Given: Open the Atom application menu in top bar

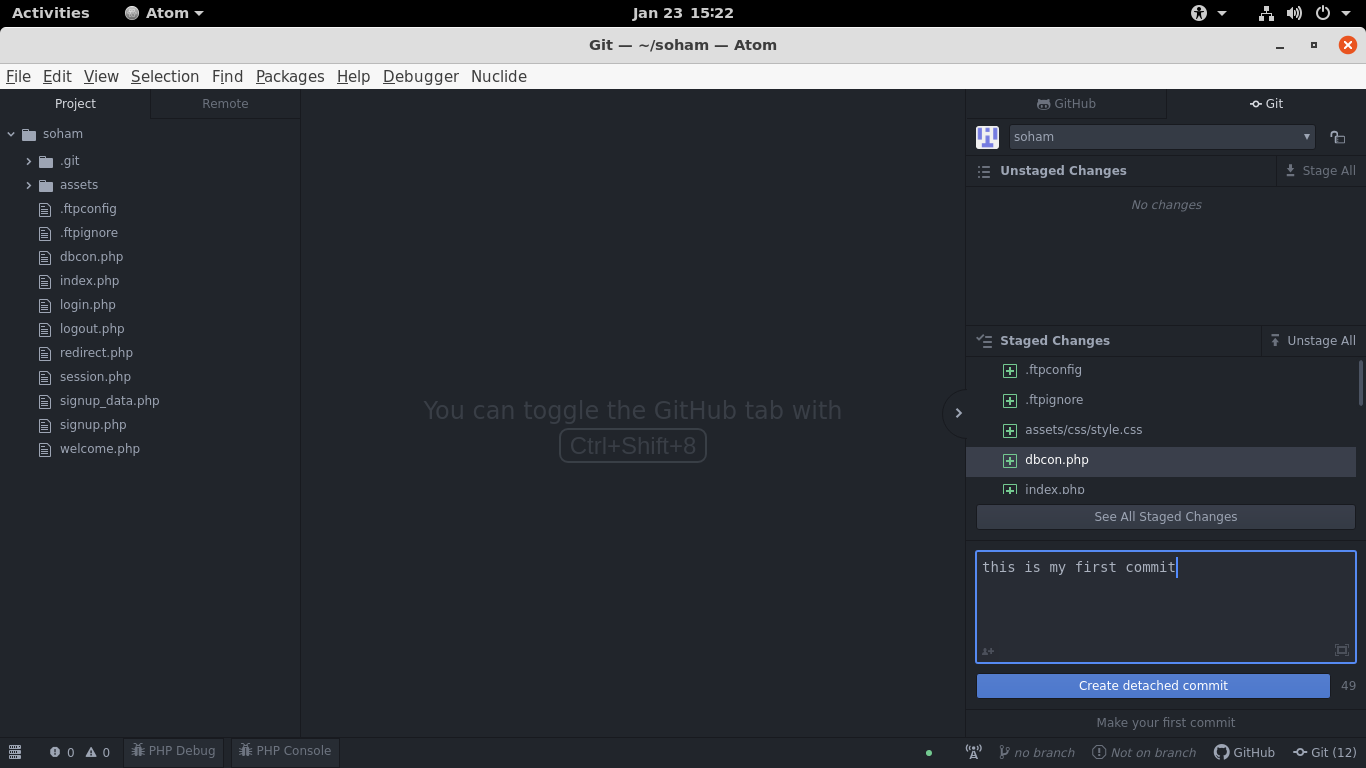Looking at the screenshot, I should (x=164, y=13).
